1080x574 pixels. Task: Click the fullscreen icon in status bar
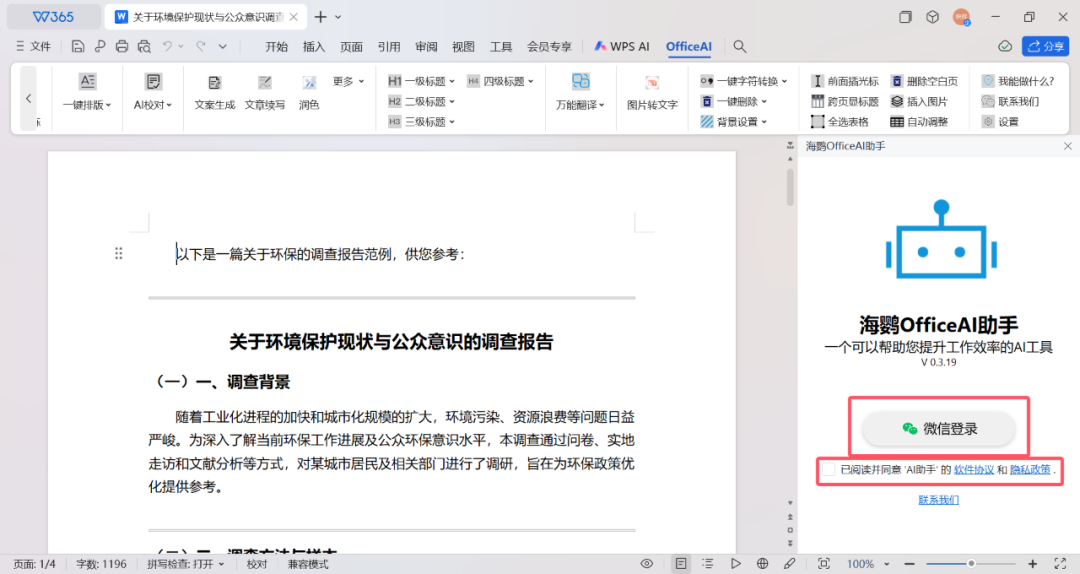tap(1060, 564)
